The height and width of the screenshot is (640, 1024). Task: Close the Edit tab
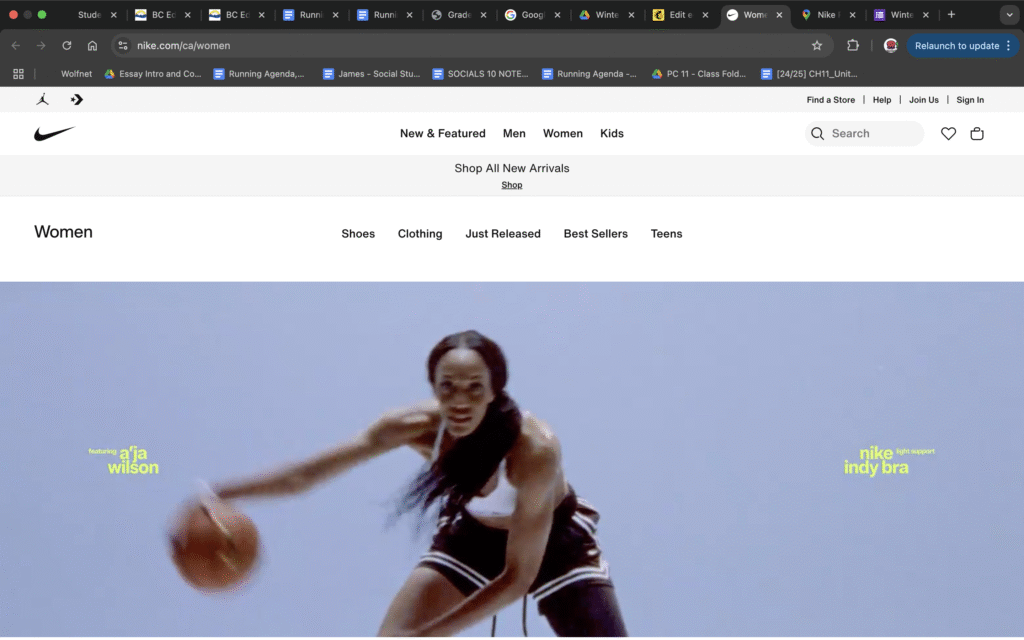[x=705, y=14]
